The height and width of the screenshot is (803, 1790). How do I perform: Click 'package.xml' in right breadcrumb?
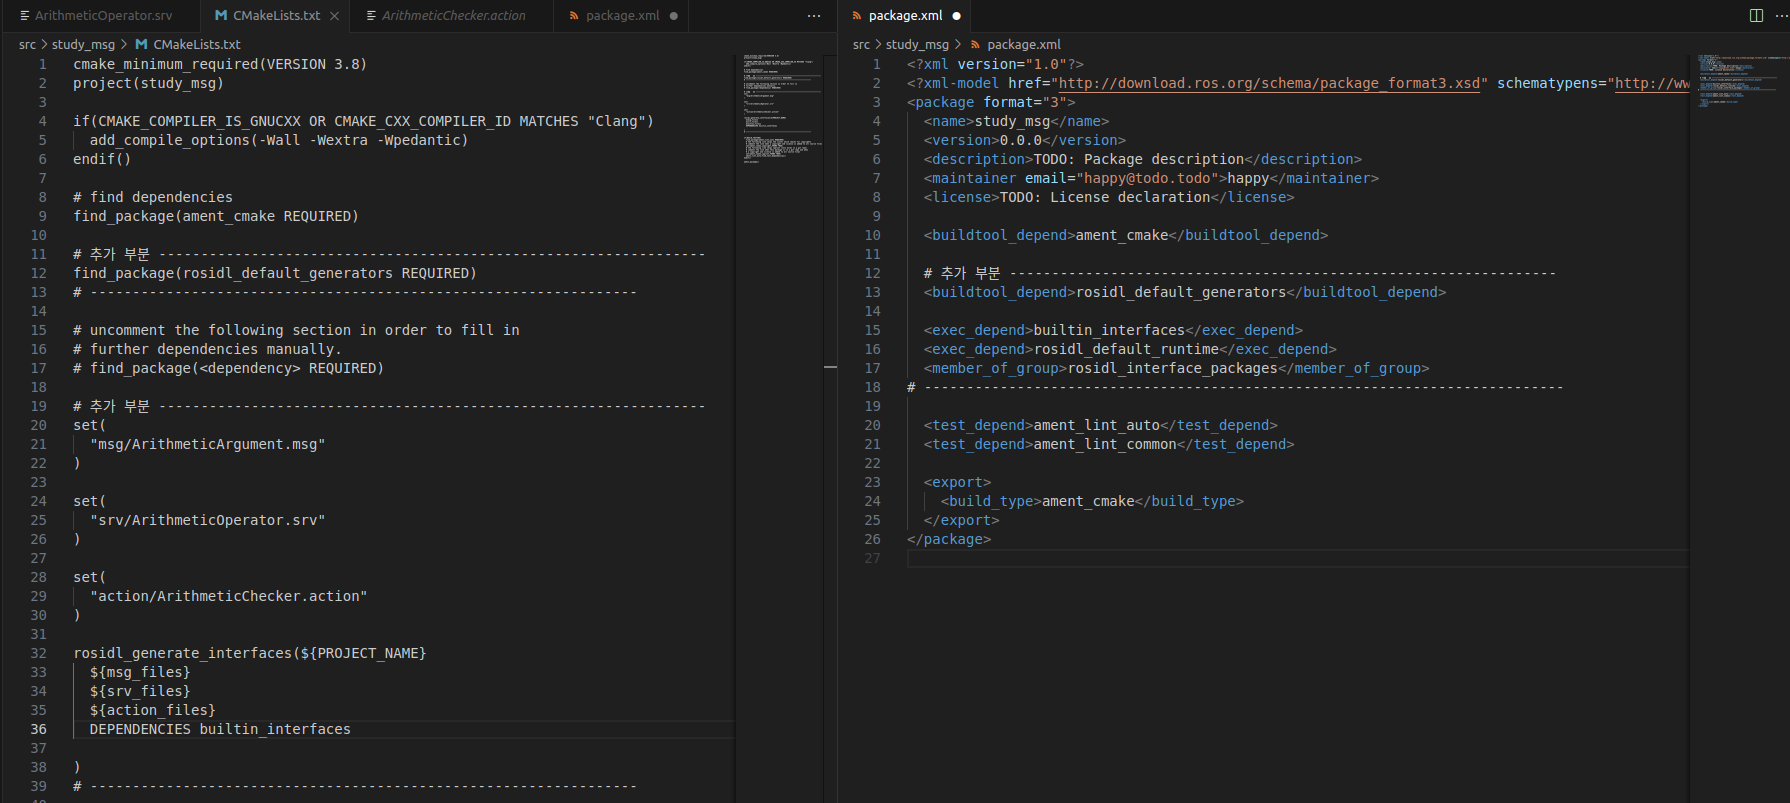click(1024, 45)
